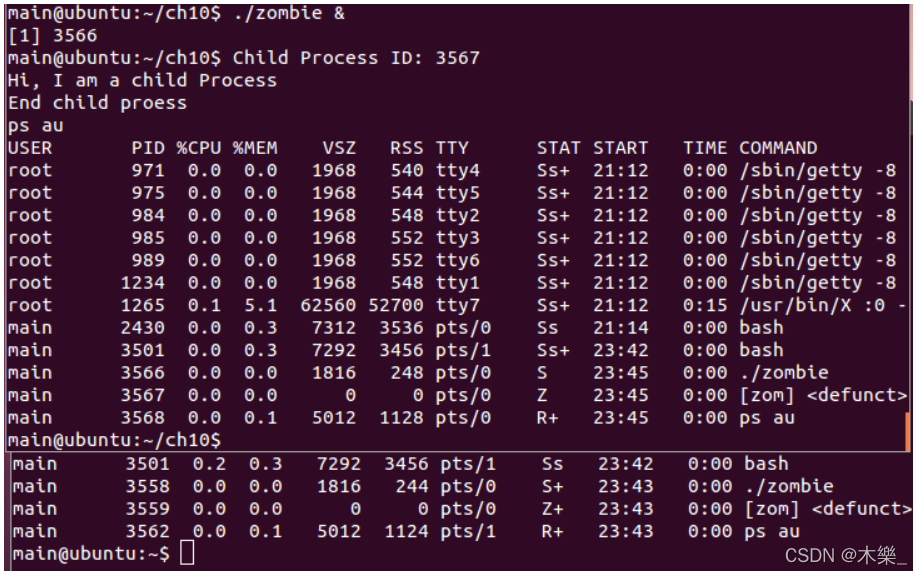Click PID 3562 in lower terminal
This screenshot has height=575, width=923.
pos(147,531)
